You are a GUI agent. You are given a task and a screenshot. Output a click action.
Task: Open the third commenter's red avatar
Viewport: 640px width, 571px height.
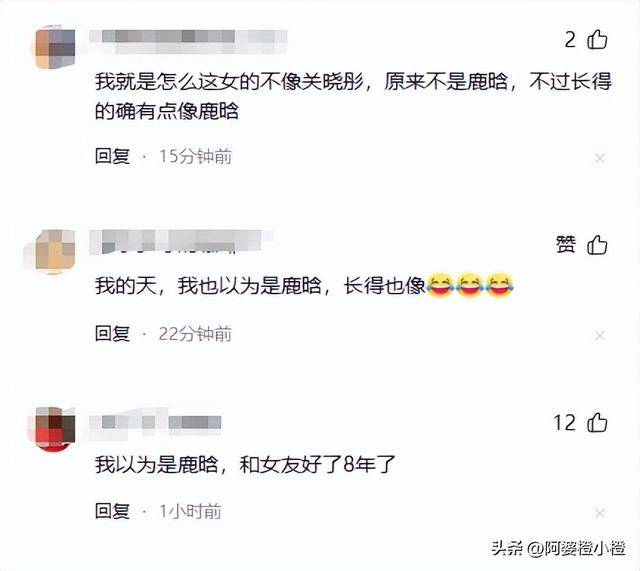tap(55, 428)
